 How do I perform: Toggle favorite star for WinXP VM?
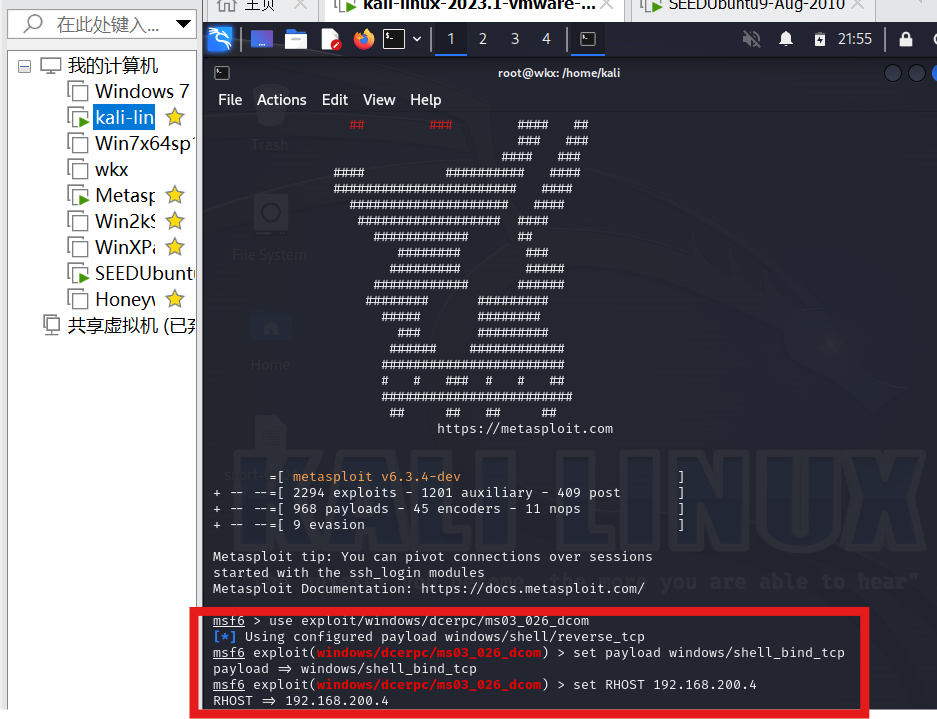coord(175,247)
